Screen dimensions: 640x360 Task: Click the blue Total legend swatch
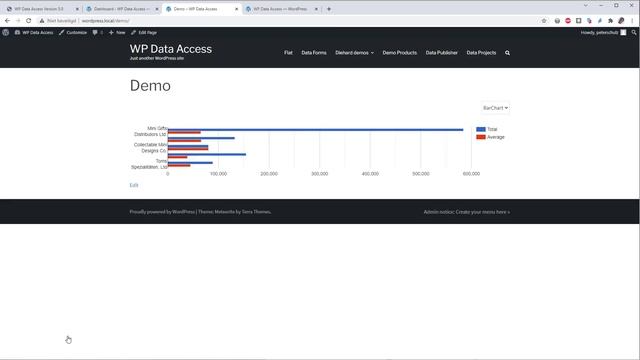pyautogui.click(x=481, y=129)
